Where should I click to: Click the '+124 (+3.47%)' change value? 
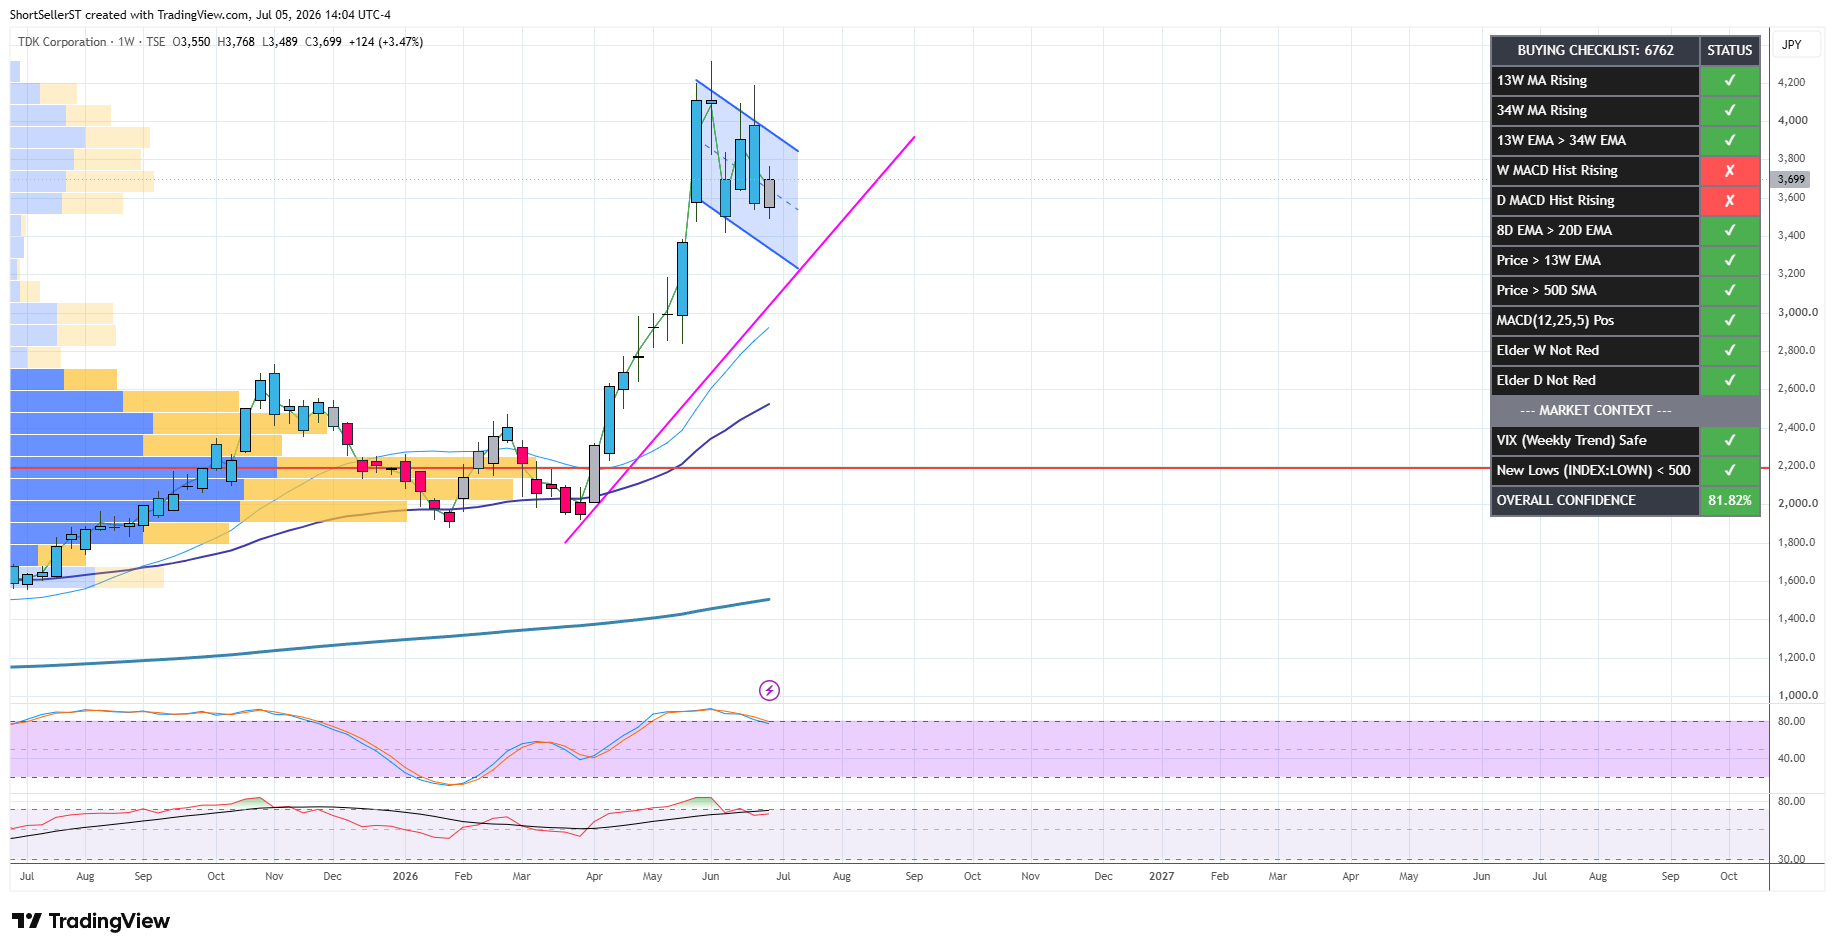(x=386, y=42)
